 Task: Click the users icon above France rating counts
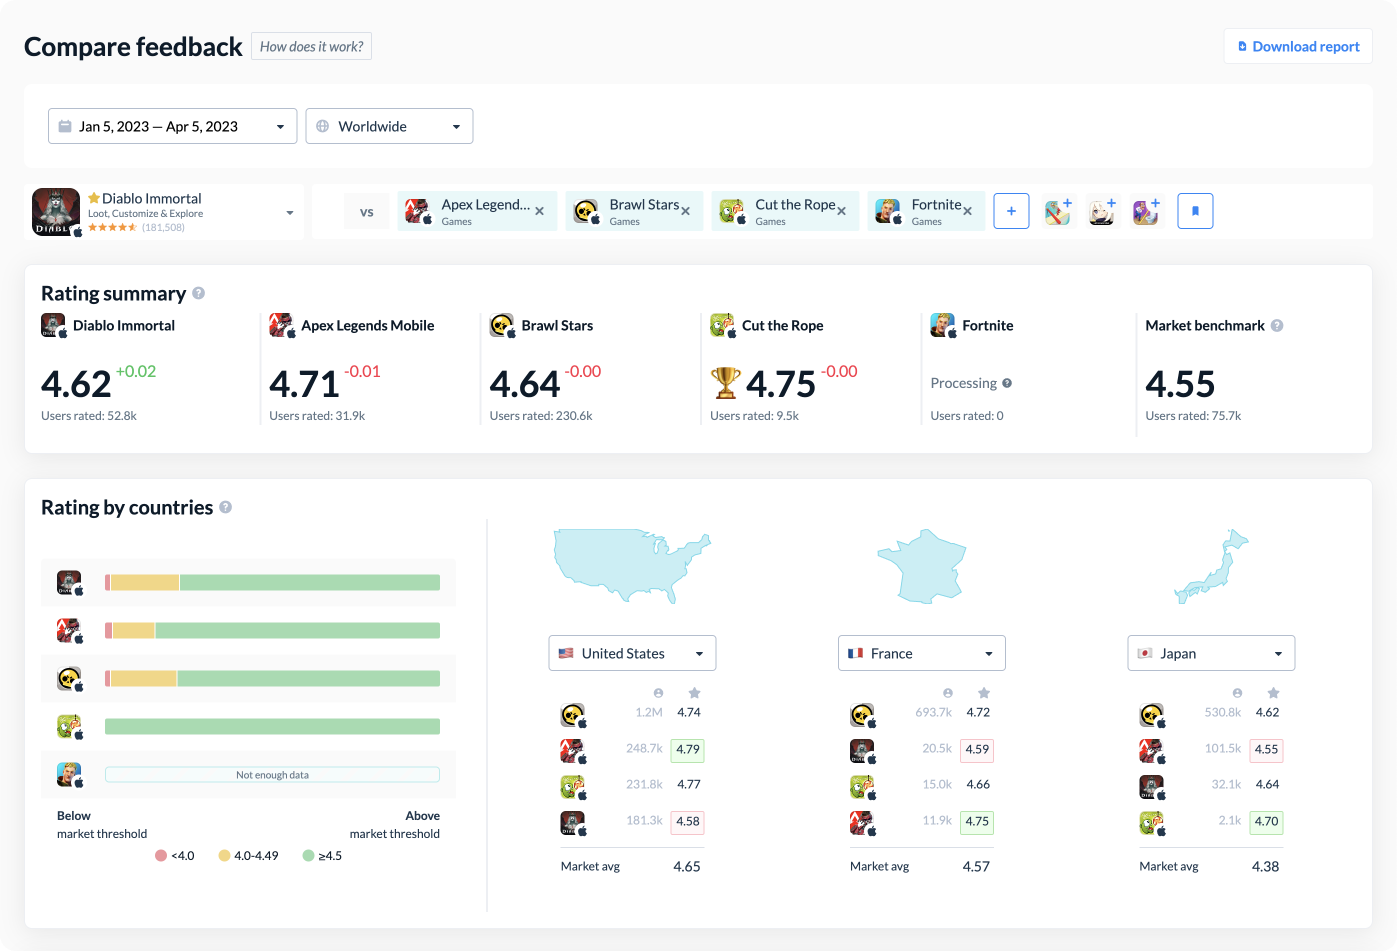pos(947,692)
